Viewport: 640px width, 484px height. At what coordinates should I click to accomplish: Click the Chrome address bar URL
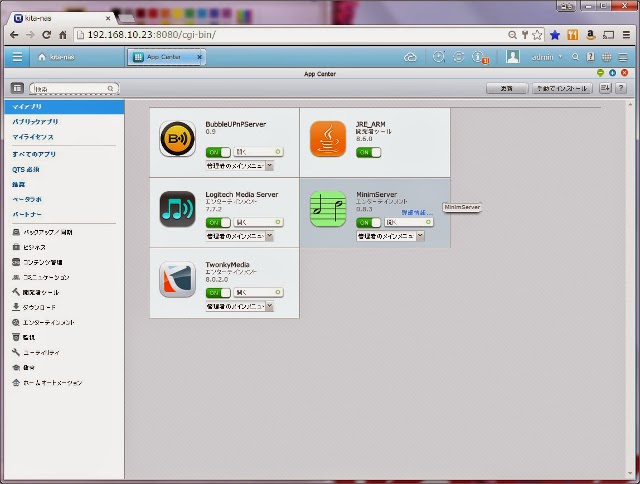click(x=152, y=35)
